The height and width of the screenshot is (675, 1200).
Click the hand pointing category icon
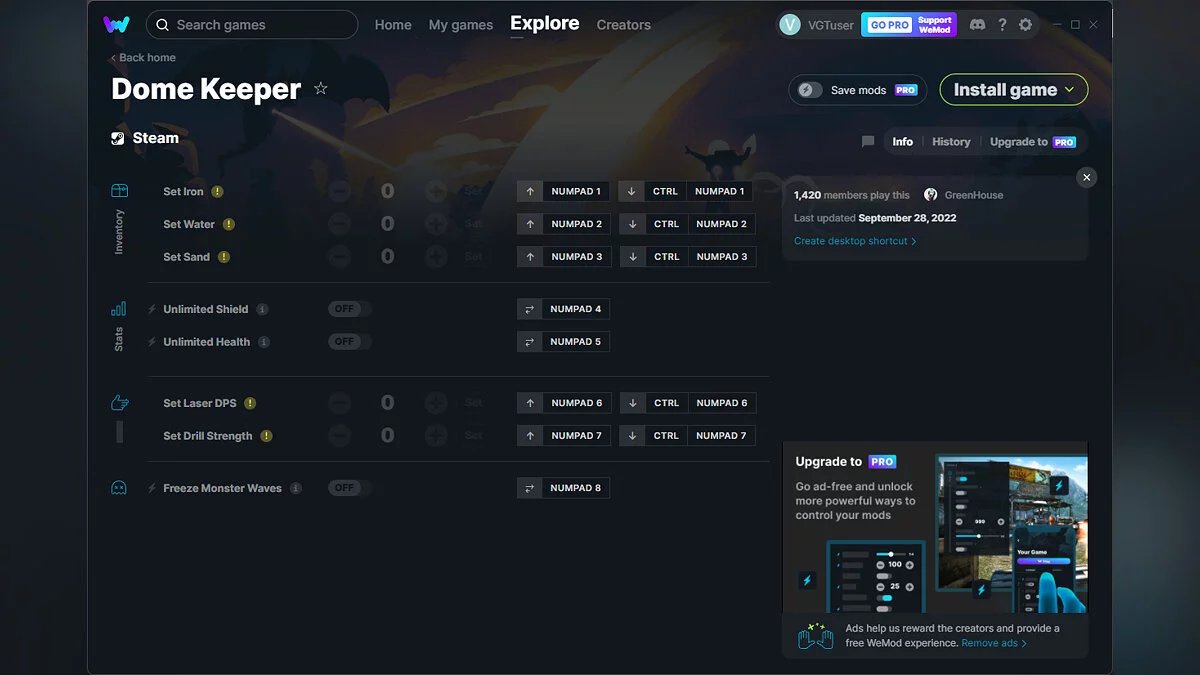click(x=119, y=403)
